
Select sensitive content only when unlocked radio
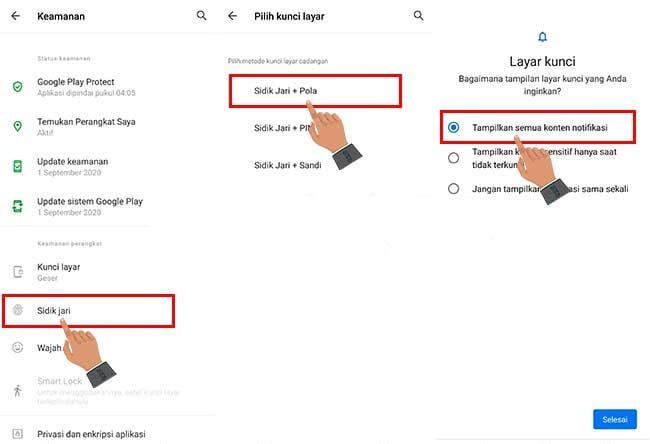(x=454, y=158)
